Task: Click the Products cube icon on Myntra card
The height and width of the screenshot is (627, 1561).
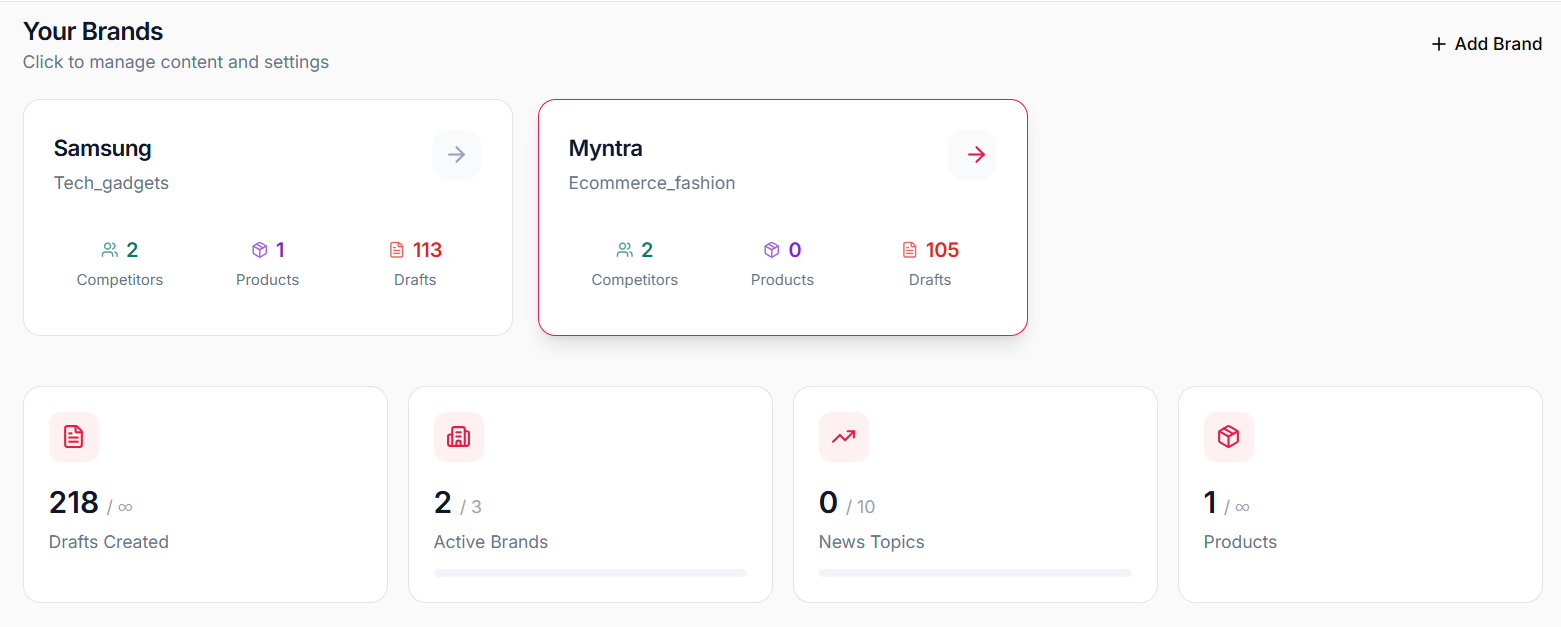Action: [771, 249]
